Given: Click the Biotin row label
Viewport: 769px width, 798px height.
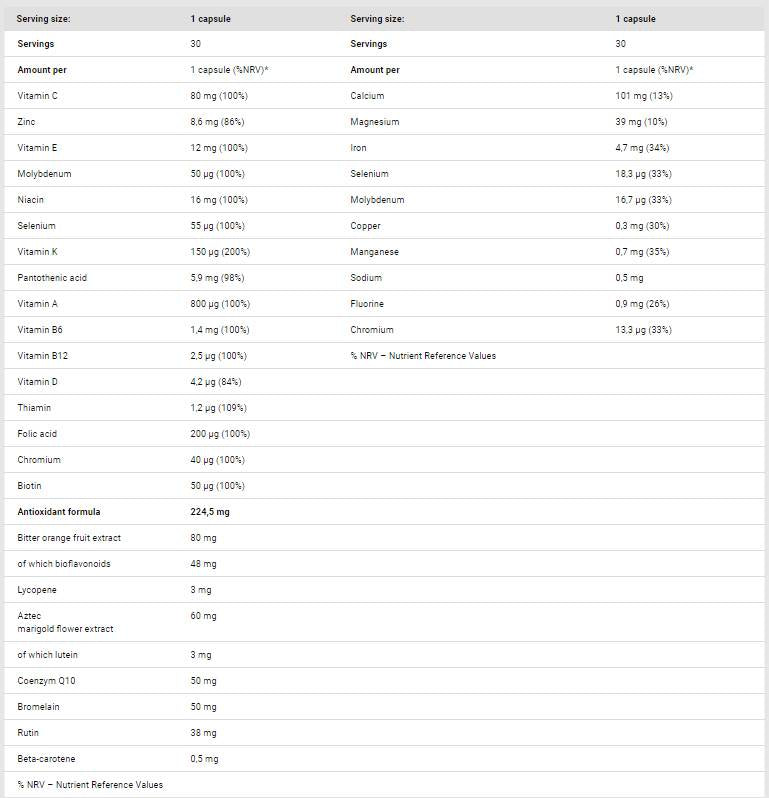Looking at the screenshot, I should click(x=30, y=486).
